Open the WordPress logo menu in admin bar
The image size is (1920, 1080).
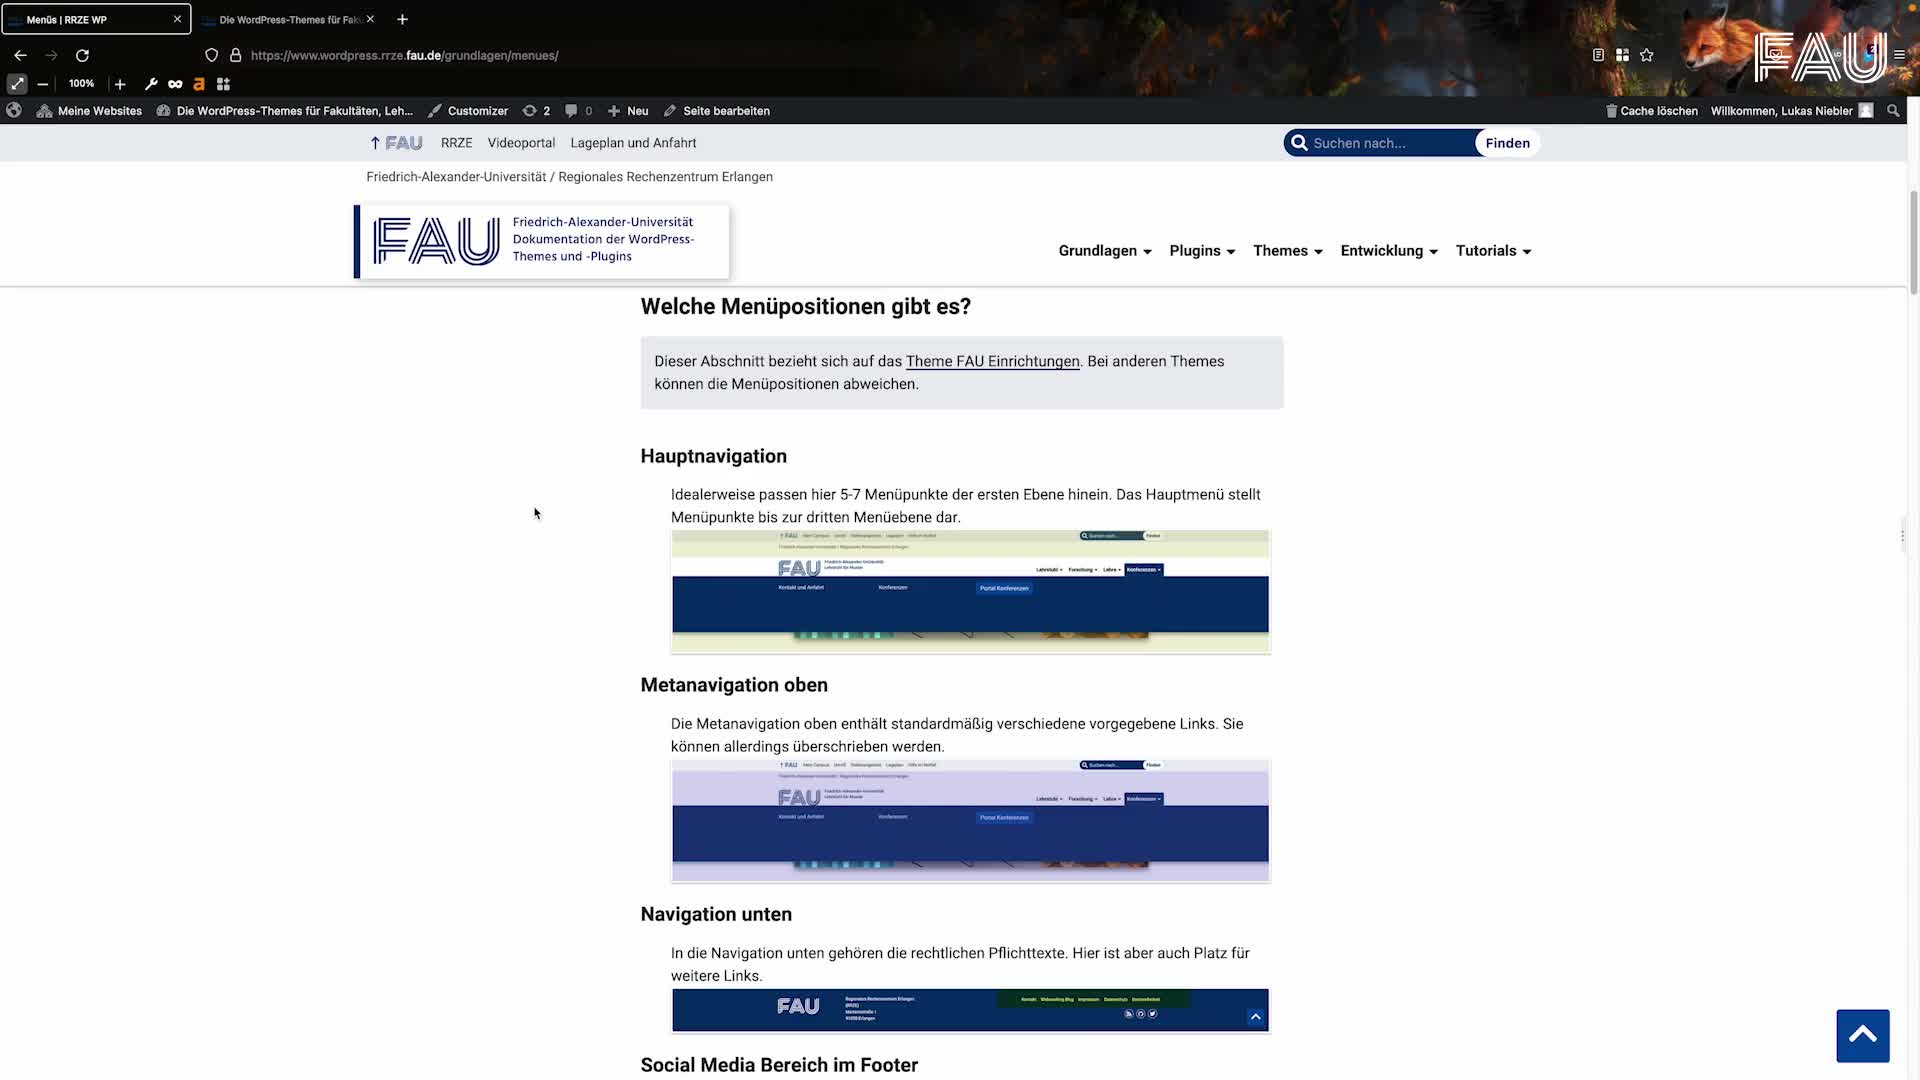tap(13, 110)
